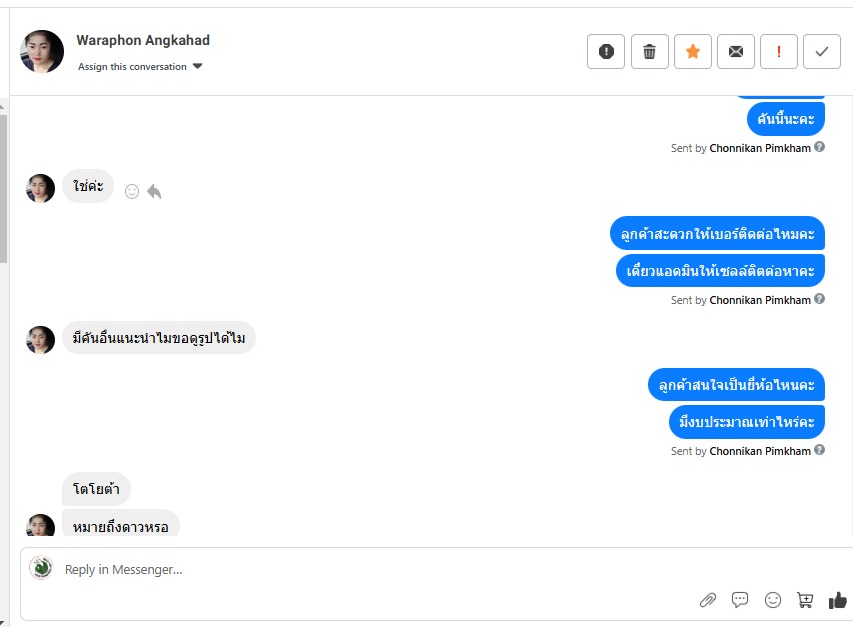Toggle the orange star on this conversation
Screen dimensions: 853x627
(x=692, y=51)
